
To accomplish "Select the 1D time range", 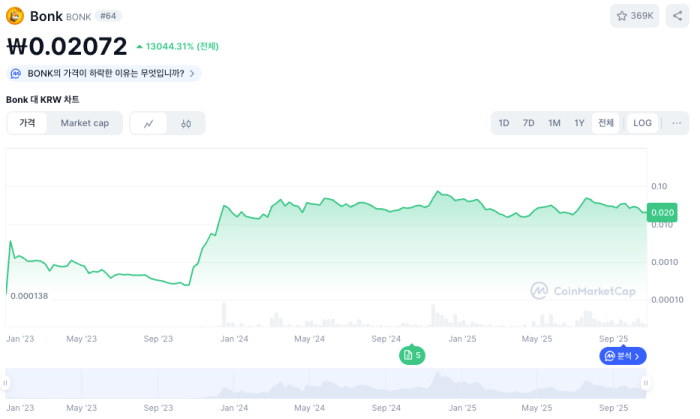I will click(x=504, y=123).
